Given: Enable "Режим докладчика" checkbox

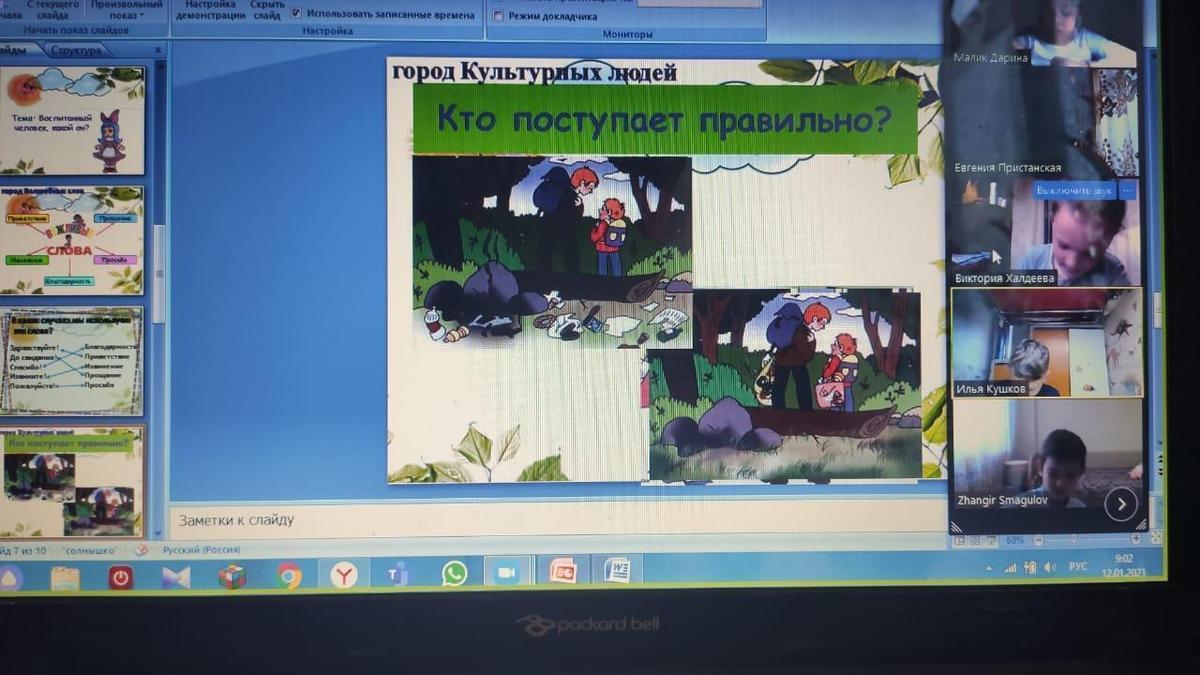Looking at the screenshot, I should (x=498, y=16).
